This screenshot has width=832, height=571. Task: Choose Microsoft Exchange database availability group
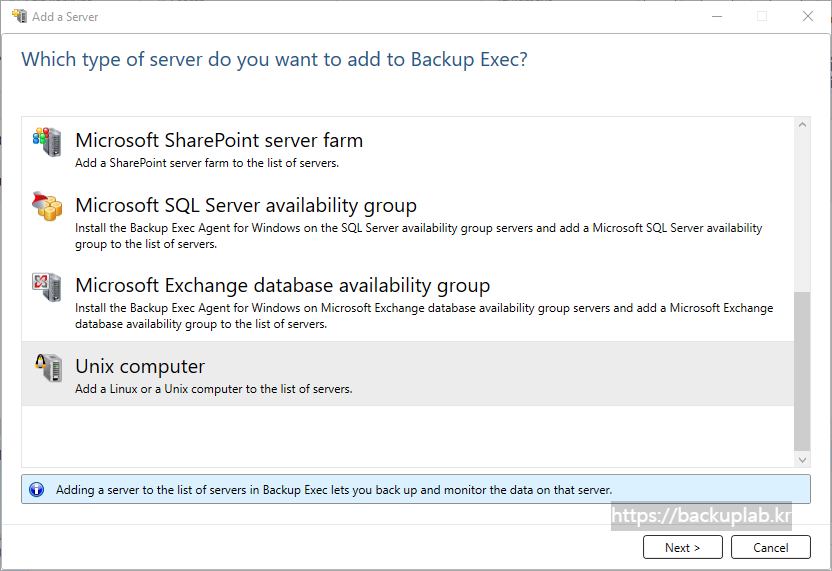(x=282, y=285)
